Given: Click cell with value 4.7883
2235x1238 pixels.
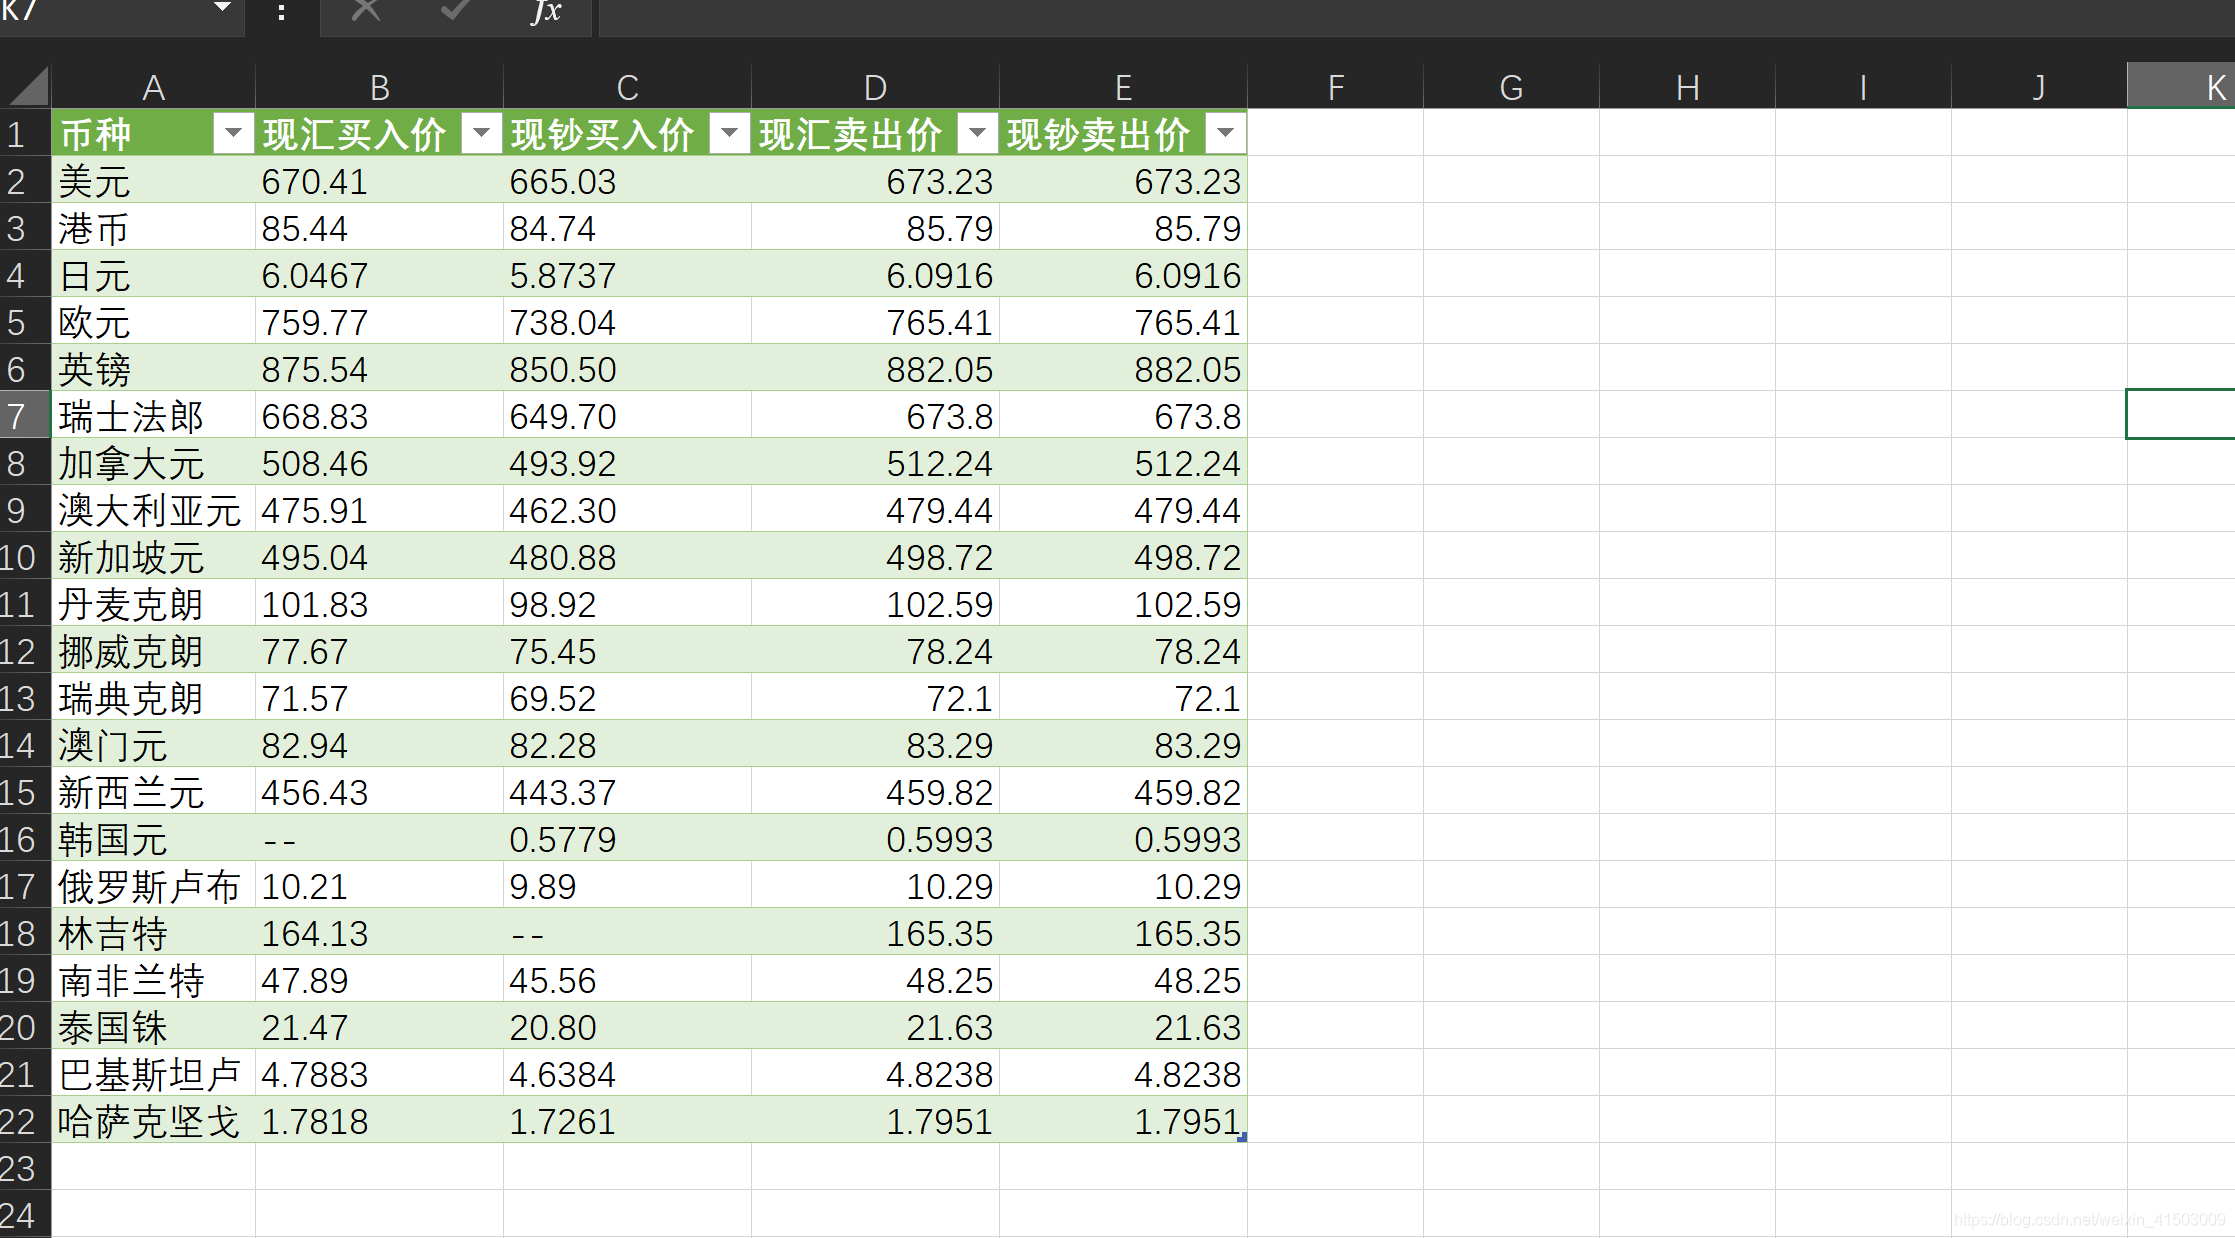Looking at the screenshot, I should click(380, 1073).
